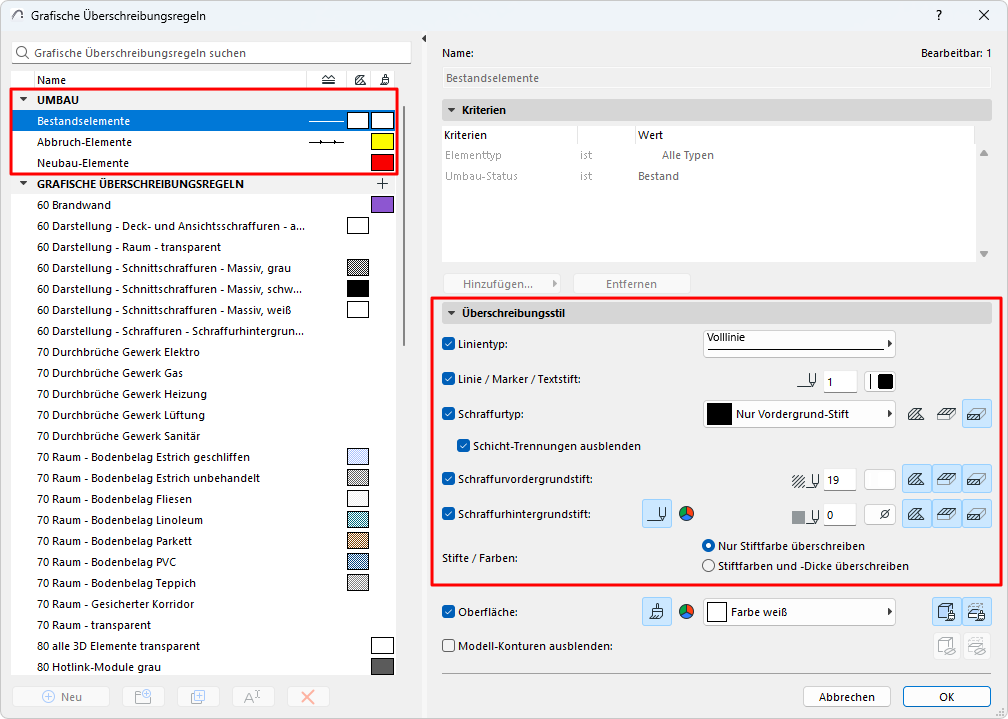The height and width of the screenshot is (719, 1008).
Task: Click transparent color swatch for Schraffurhintergrundstift
Action: [x=880, y=514]
